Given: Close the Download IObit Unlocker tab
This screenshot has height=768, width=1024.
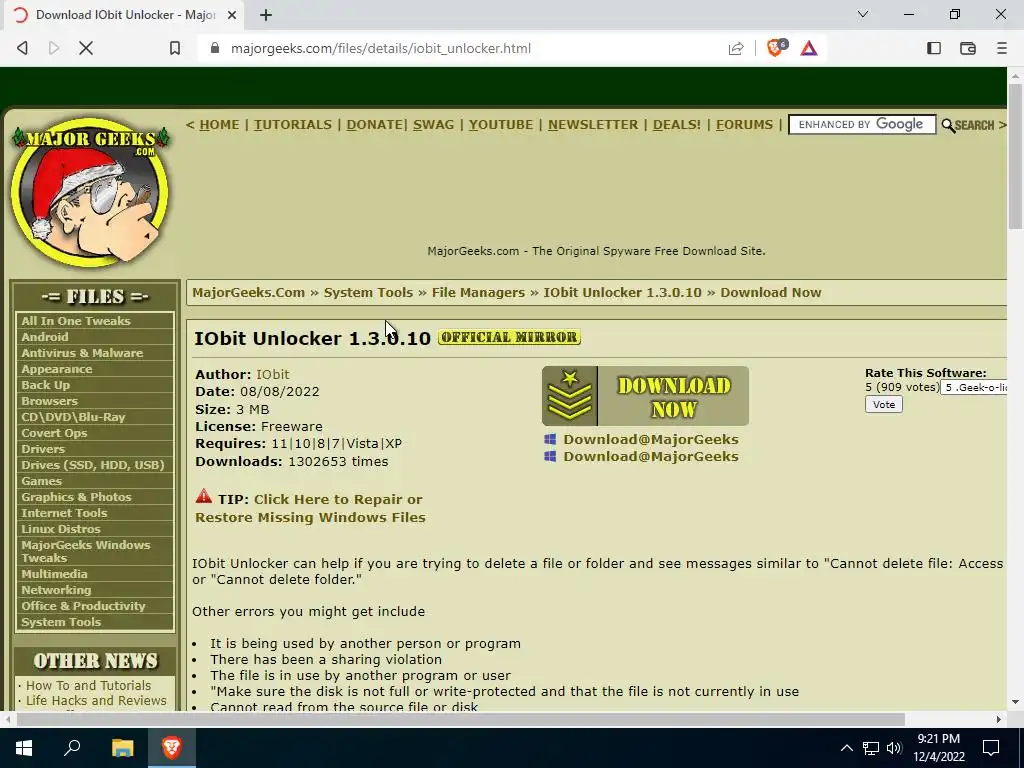Looking at the screenshot, I should click(x=232, y=15).
